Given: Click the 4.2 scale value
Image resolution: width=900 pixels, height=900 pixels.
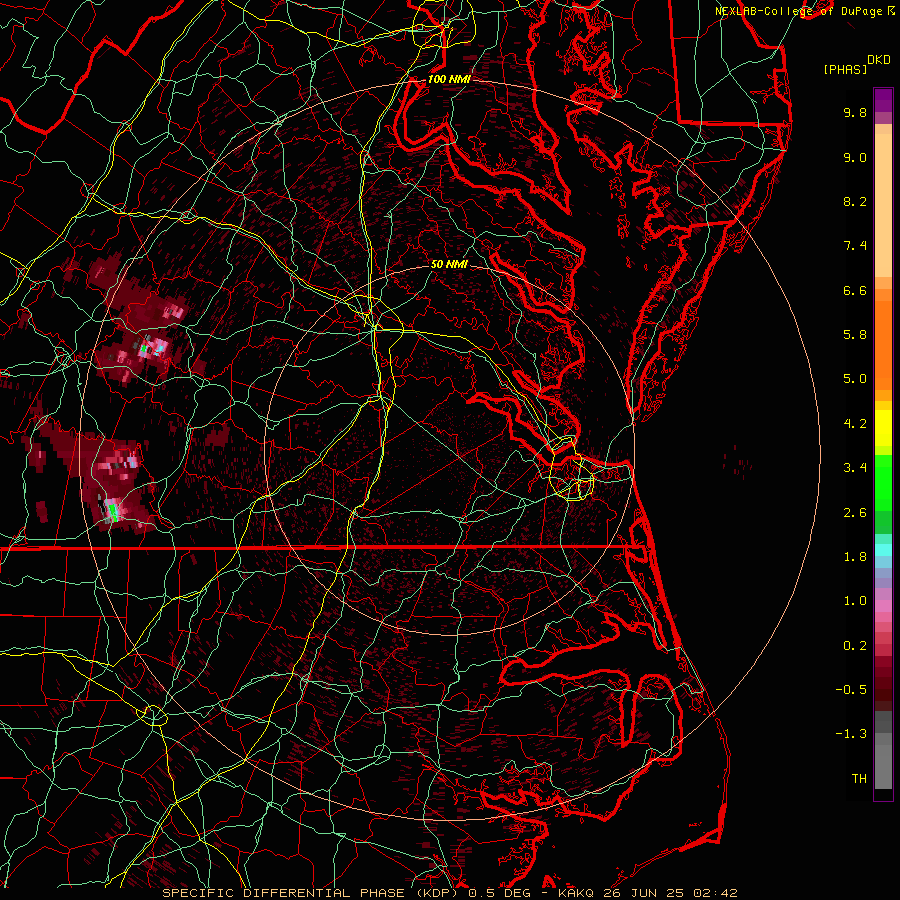Looking at the screenshot, I should [x=855, y=424].
